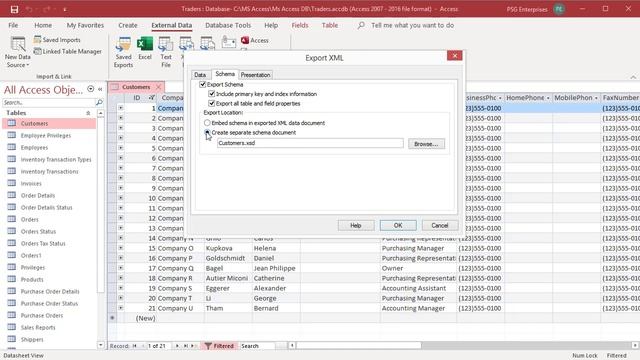The height and width of the screenshot is (360, 640).
Task: Expand subdatasheet for record 15 Company O
Action: click(x=120, y=248)
